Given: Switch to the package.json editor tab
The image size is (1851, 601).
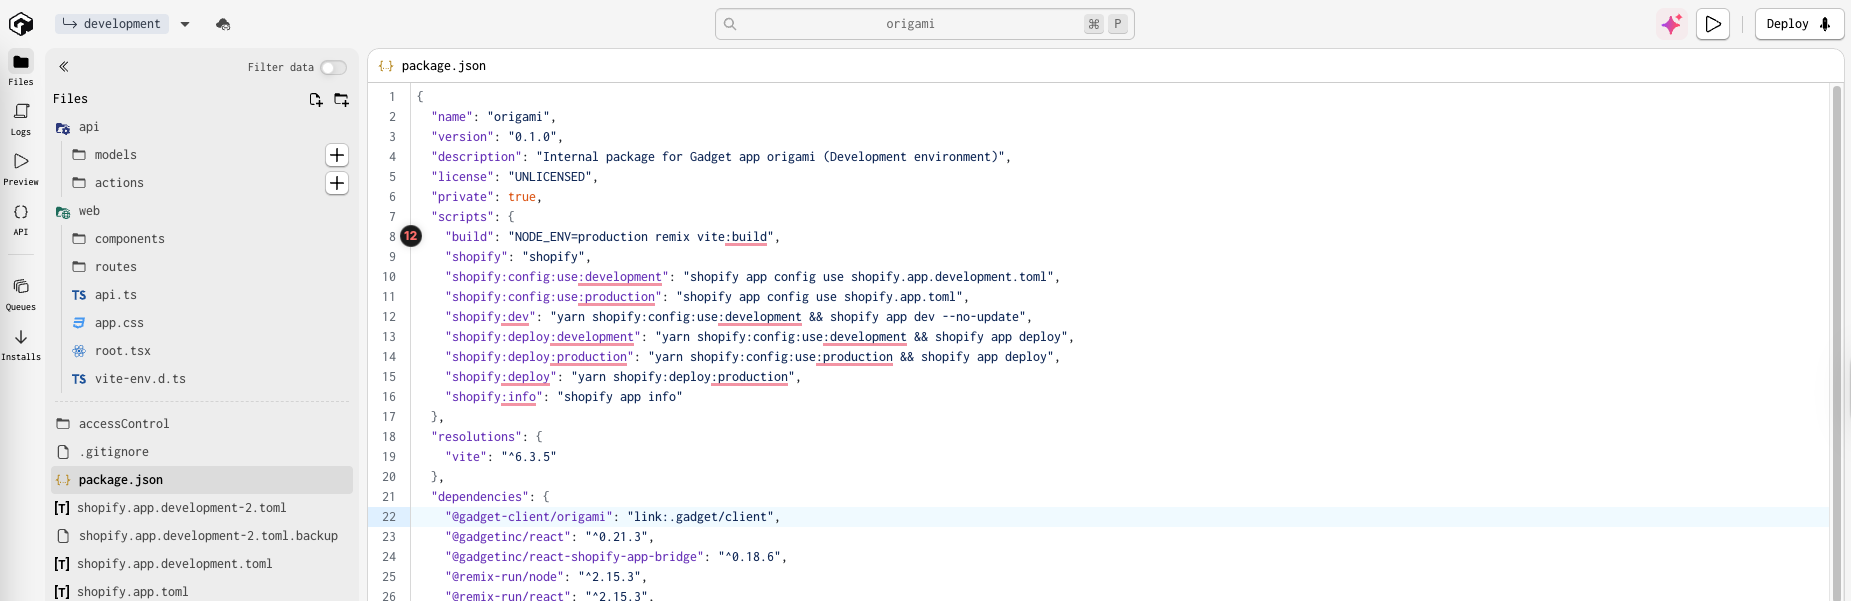Looking at the screenshot, I should click(x=432, y=66).
